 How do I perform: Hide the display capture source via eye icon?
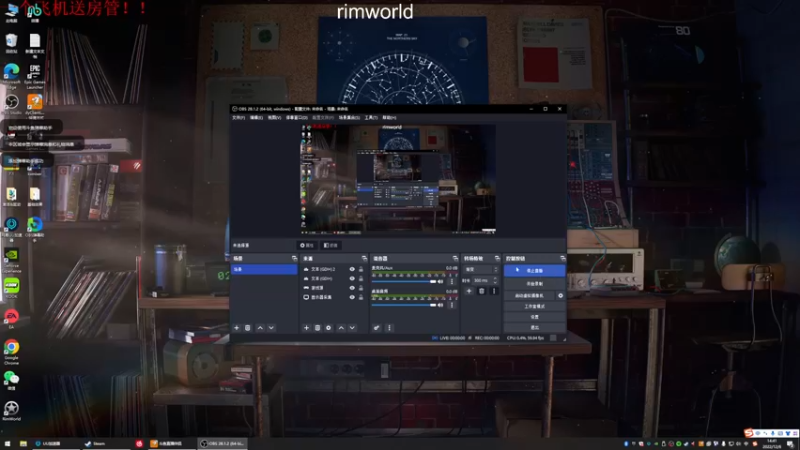tap(352, 297)
